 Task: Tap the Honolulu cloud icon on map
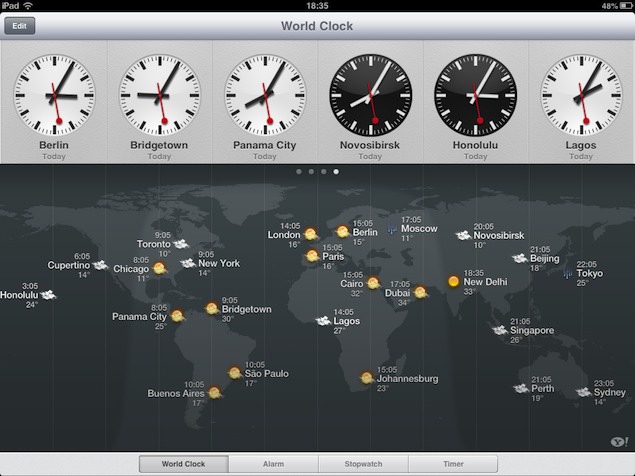48,295
